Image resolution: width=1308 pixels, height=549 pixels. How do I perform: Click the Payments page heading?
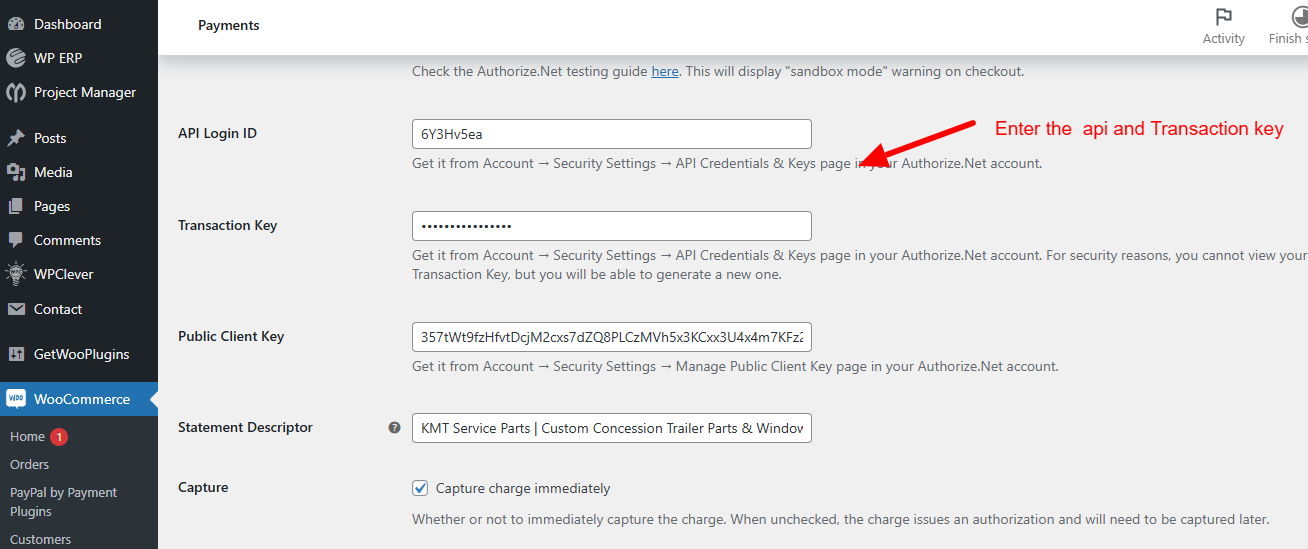click(x=229, y=26)
